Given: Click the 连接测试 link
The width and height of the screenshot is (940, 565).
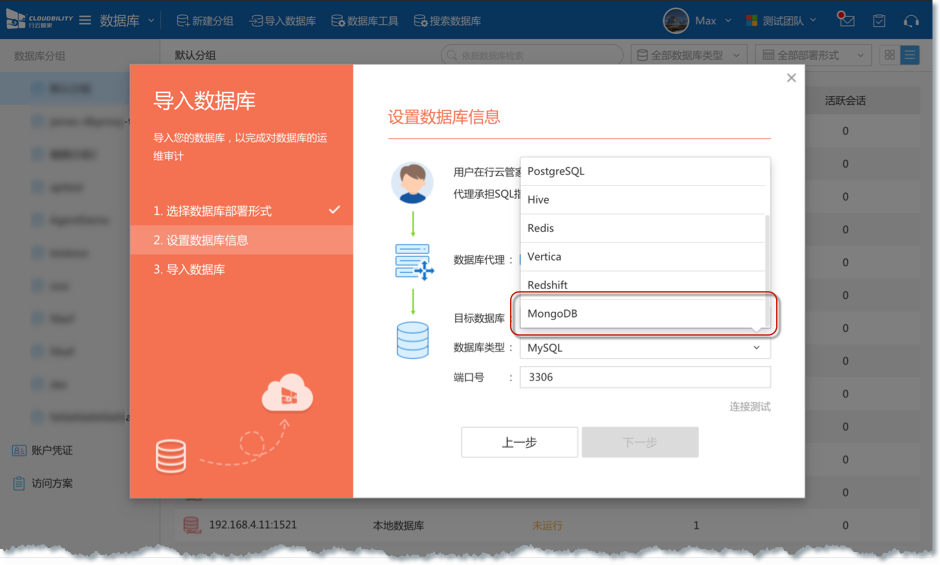Looking at the screenshot, I should [x=750, y=407].
